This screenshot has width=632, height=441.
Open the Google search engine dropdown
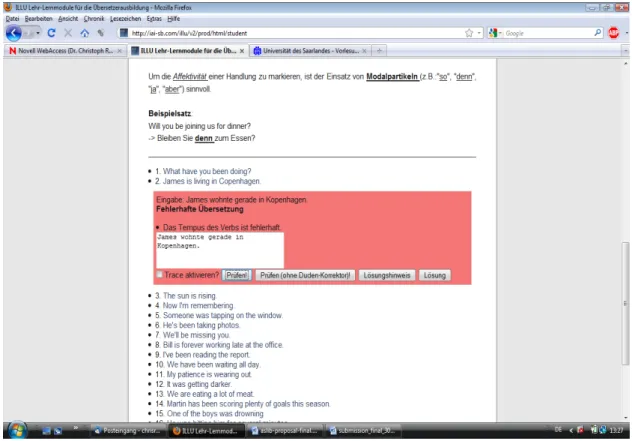tap(501, 33)
